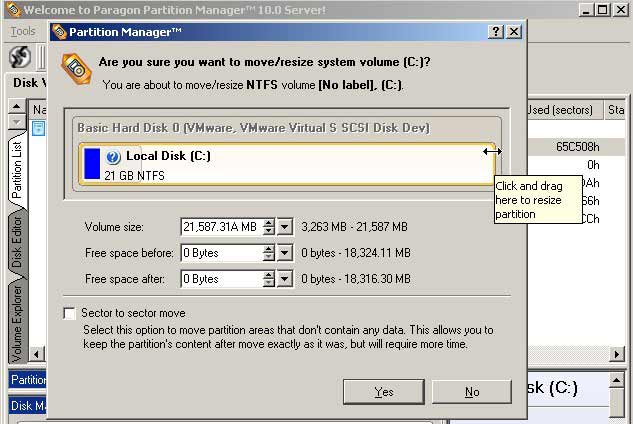Image resolution: width=633 pixels, height=424 pixels.
Task: Click the blue help icon on Local Disk (C:)
Action: click(113, 157)
